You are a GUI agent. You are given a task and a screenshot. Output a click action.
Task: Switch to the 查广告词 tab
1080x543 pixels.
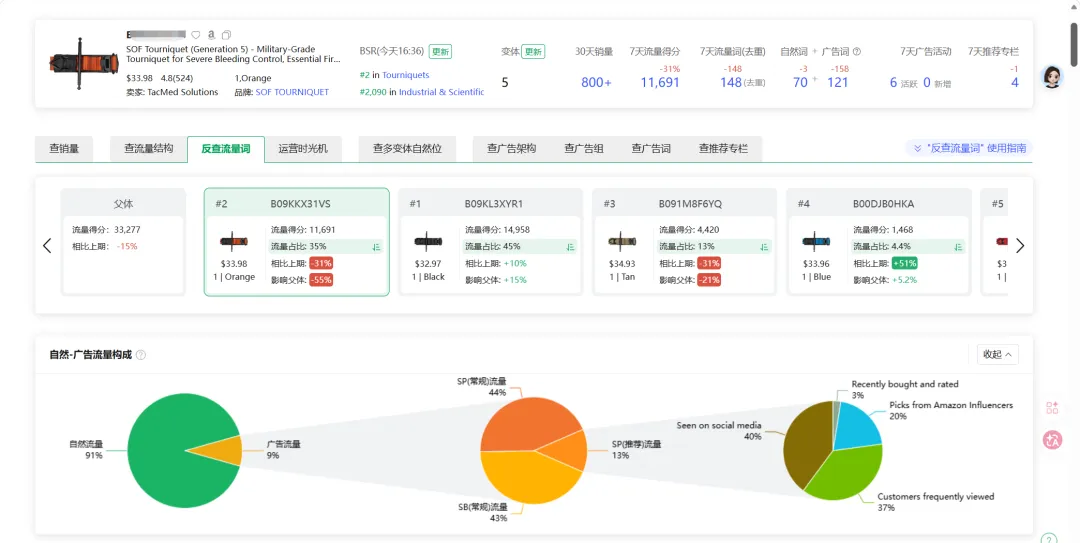pyautogui.click(x=652, y=149)
